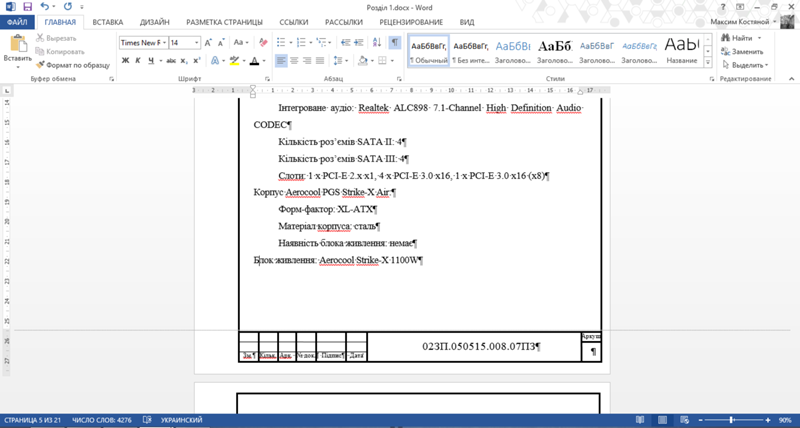Click the sort A-Z icon
The width and height of the screenshot is (800, 428).
[x=377, y=43]
